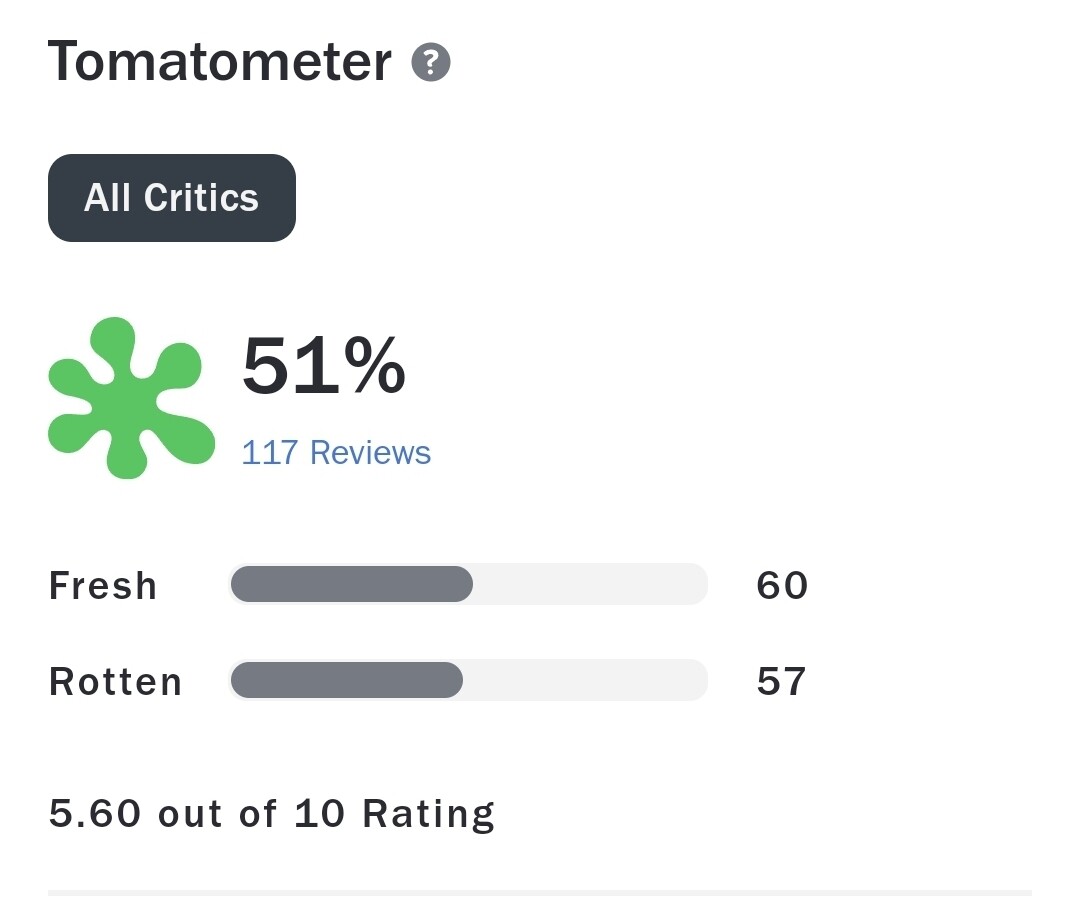Click the Tomatometer help question-mark icon
1080x913 pixels.
[x=431, y=63]
